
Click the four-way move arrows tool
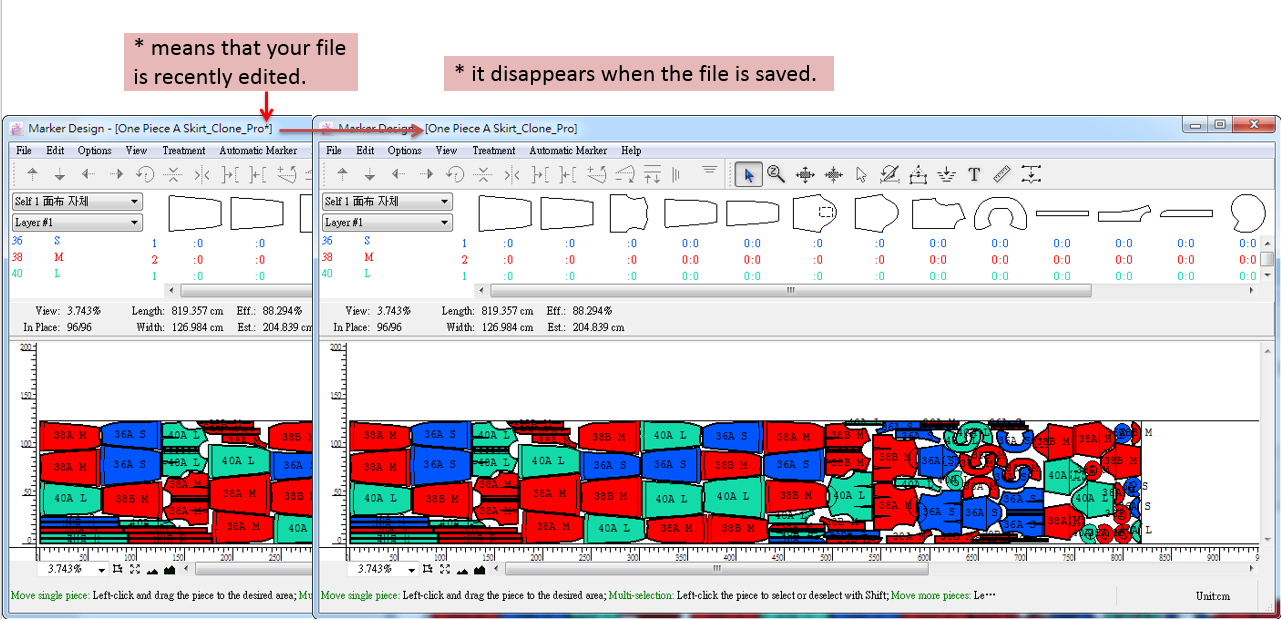pos(805,175)
